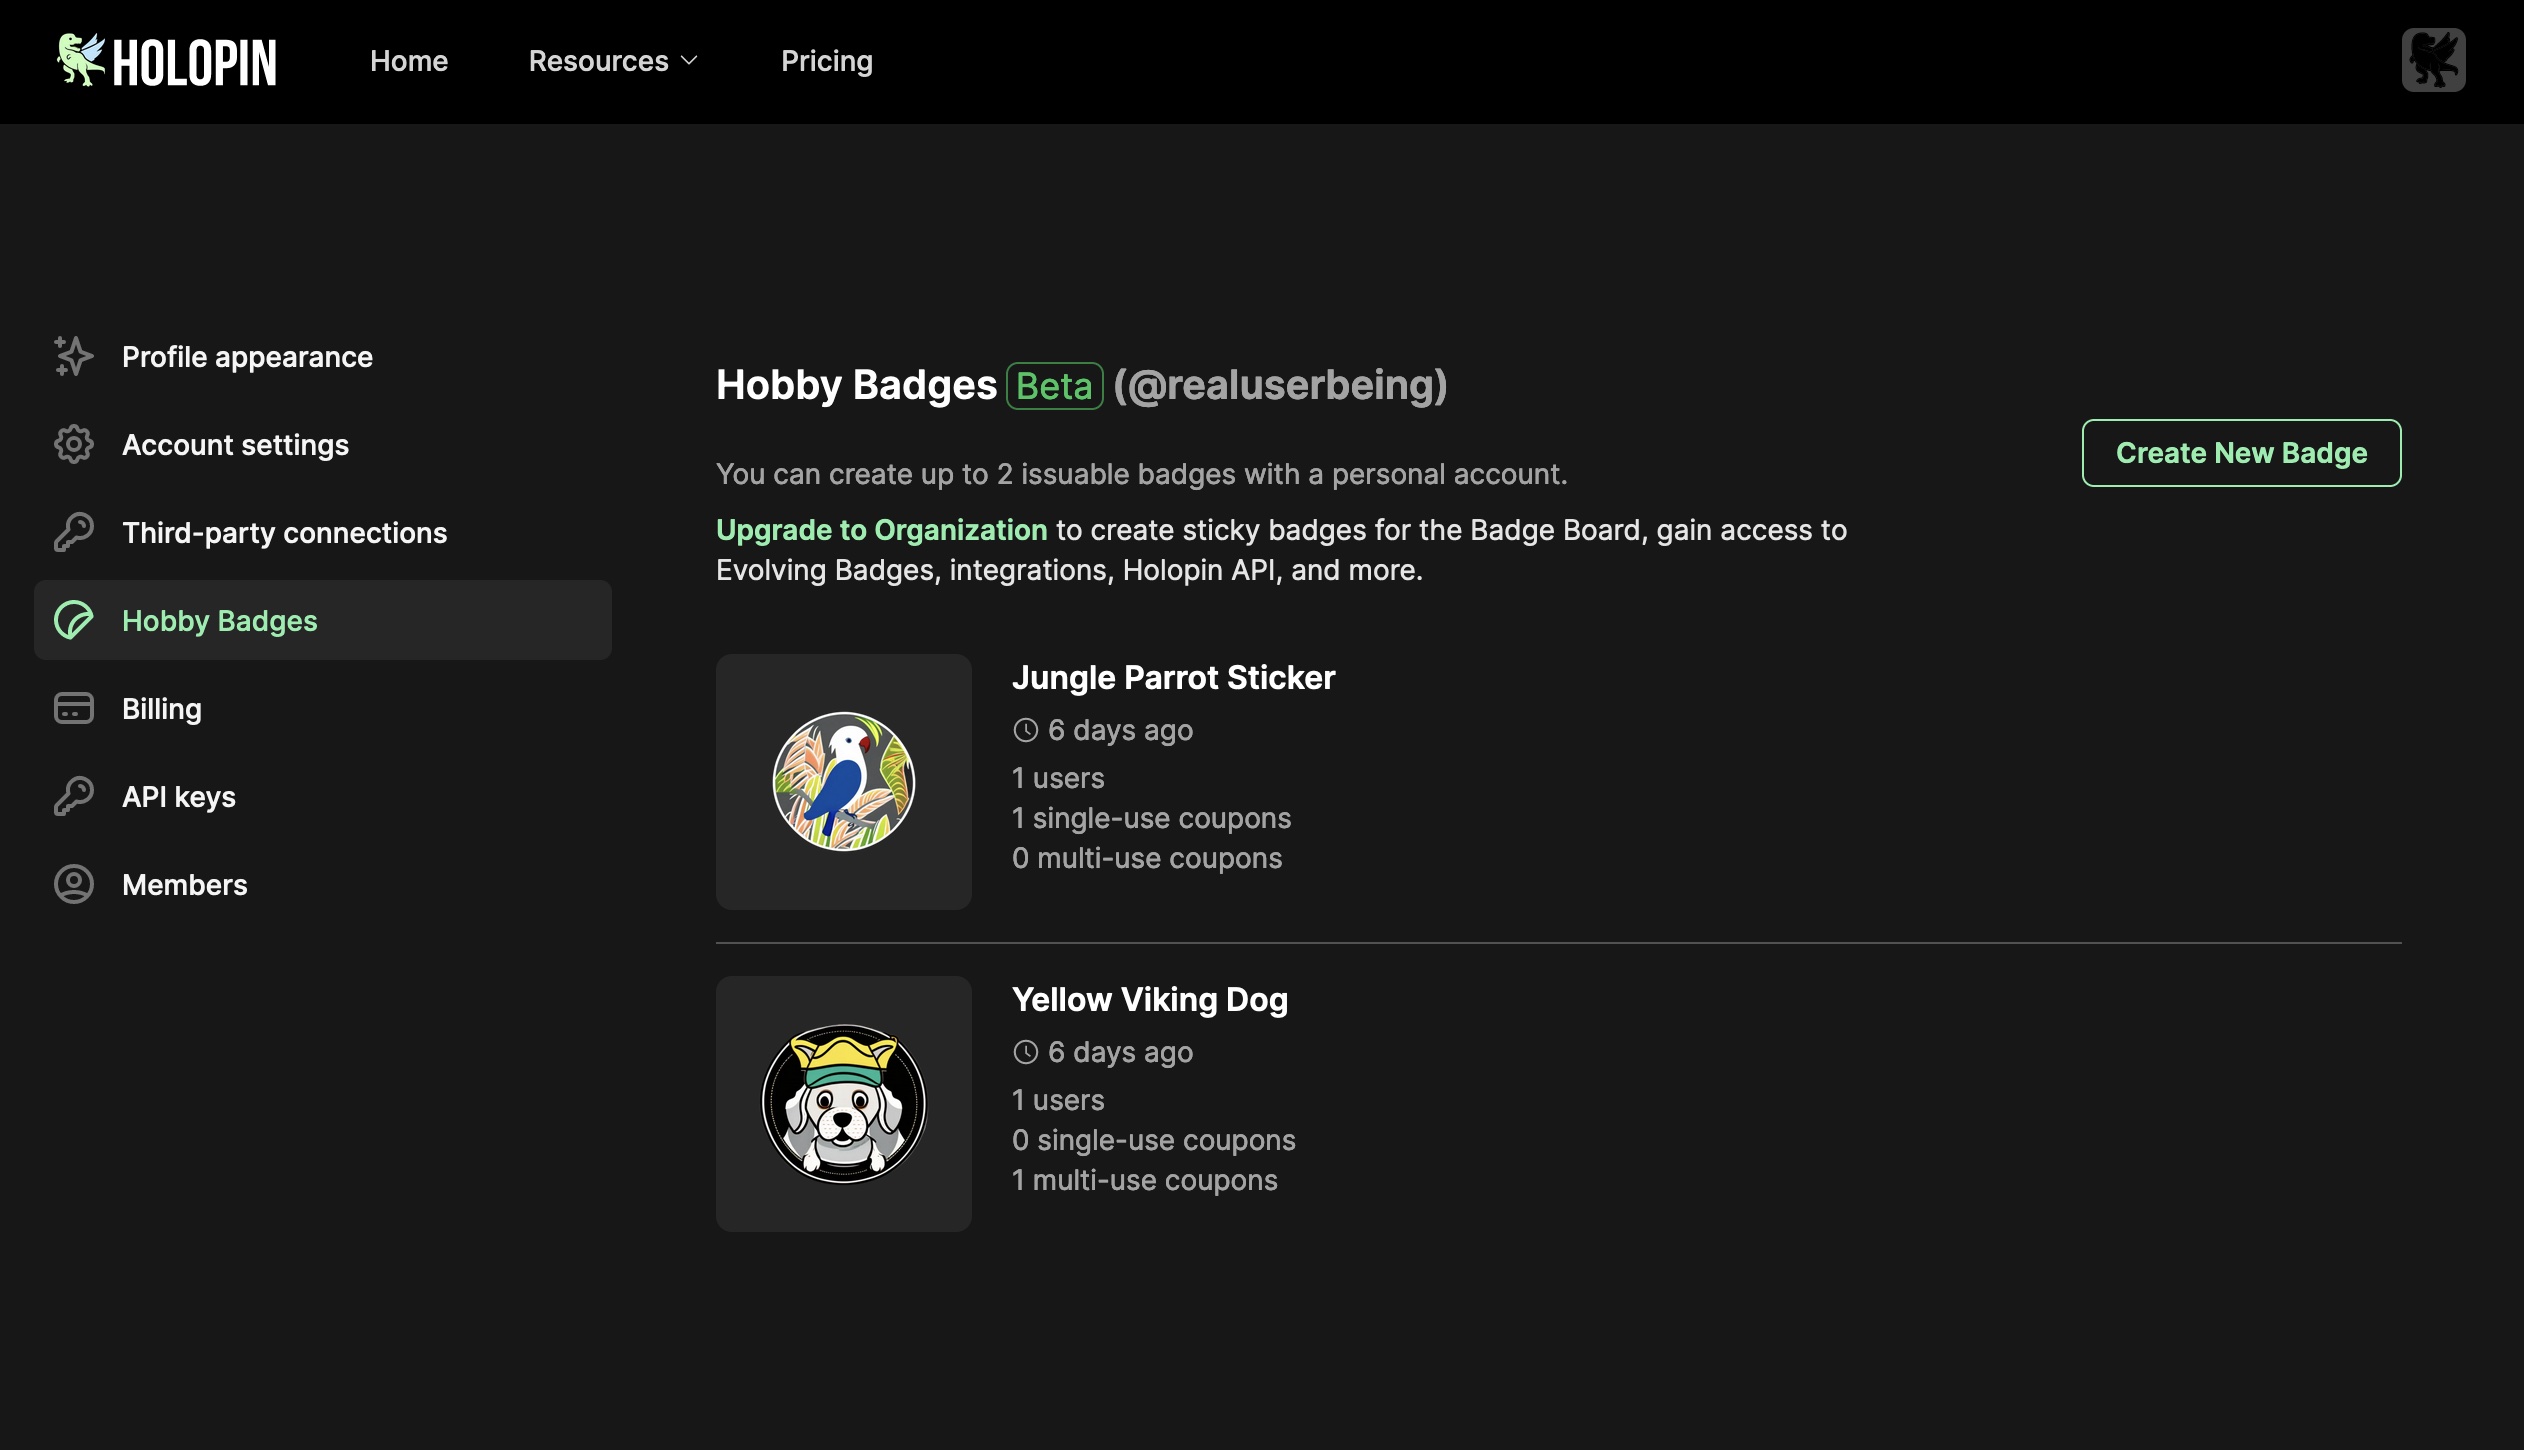Click the Account settings gear icon

tap(73, 444)
